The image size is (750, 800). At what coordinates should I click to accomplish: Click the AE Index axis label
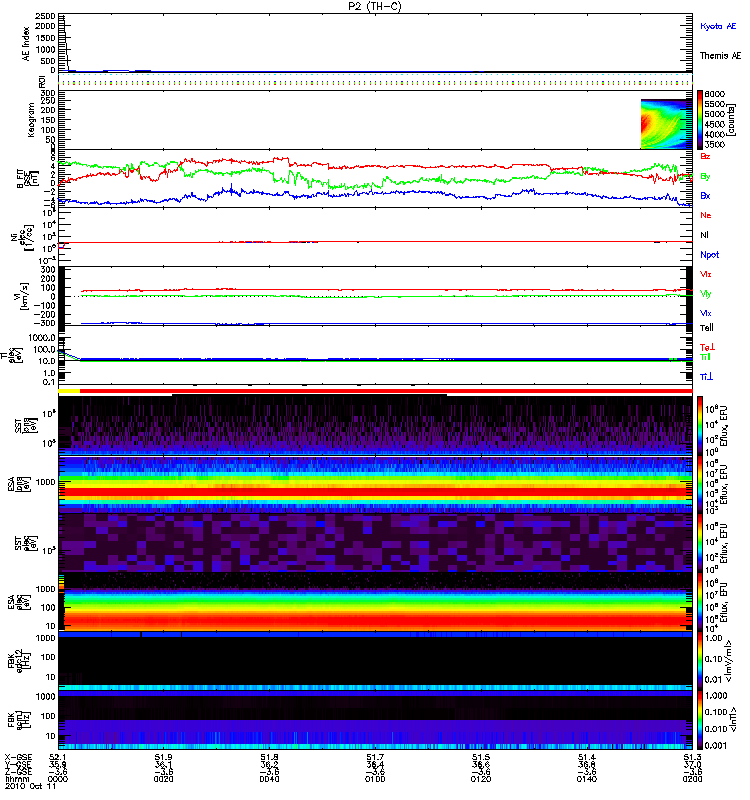point(26,44)
